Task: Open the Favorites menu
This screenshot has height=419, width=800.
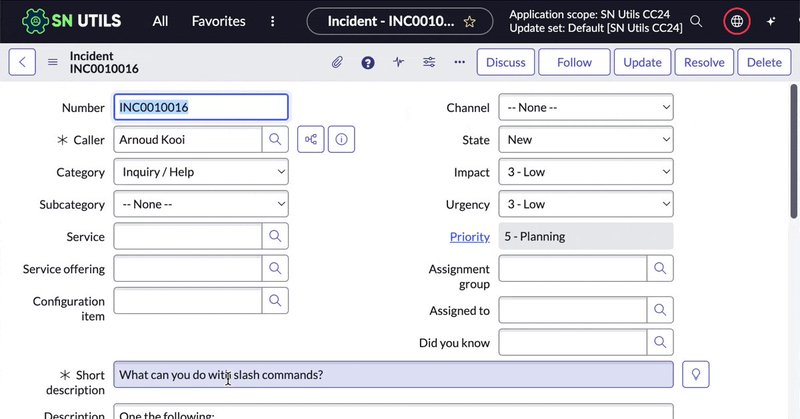Action: [x=218, y=21]
